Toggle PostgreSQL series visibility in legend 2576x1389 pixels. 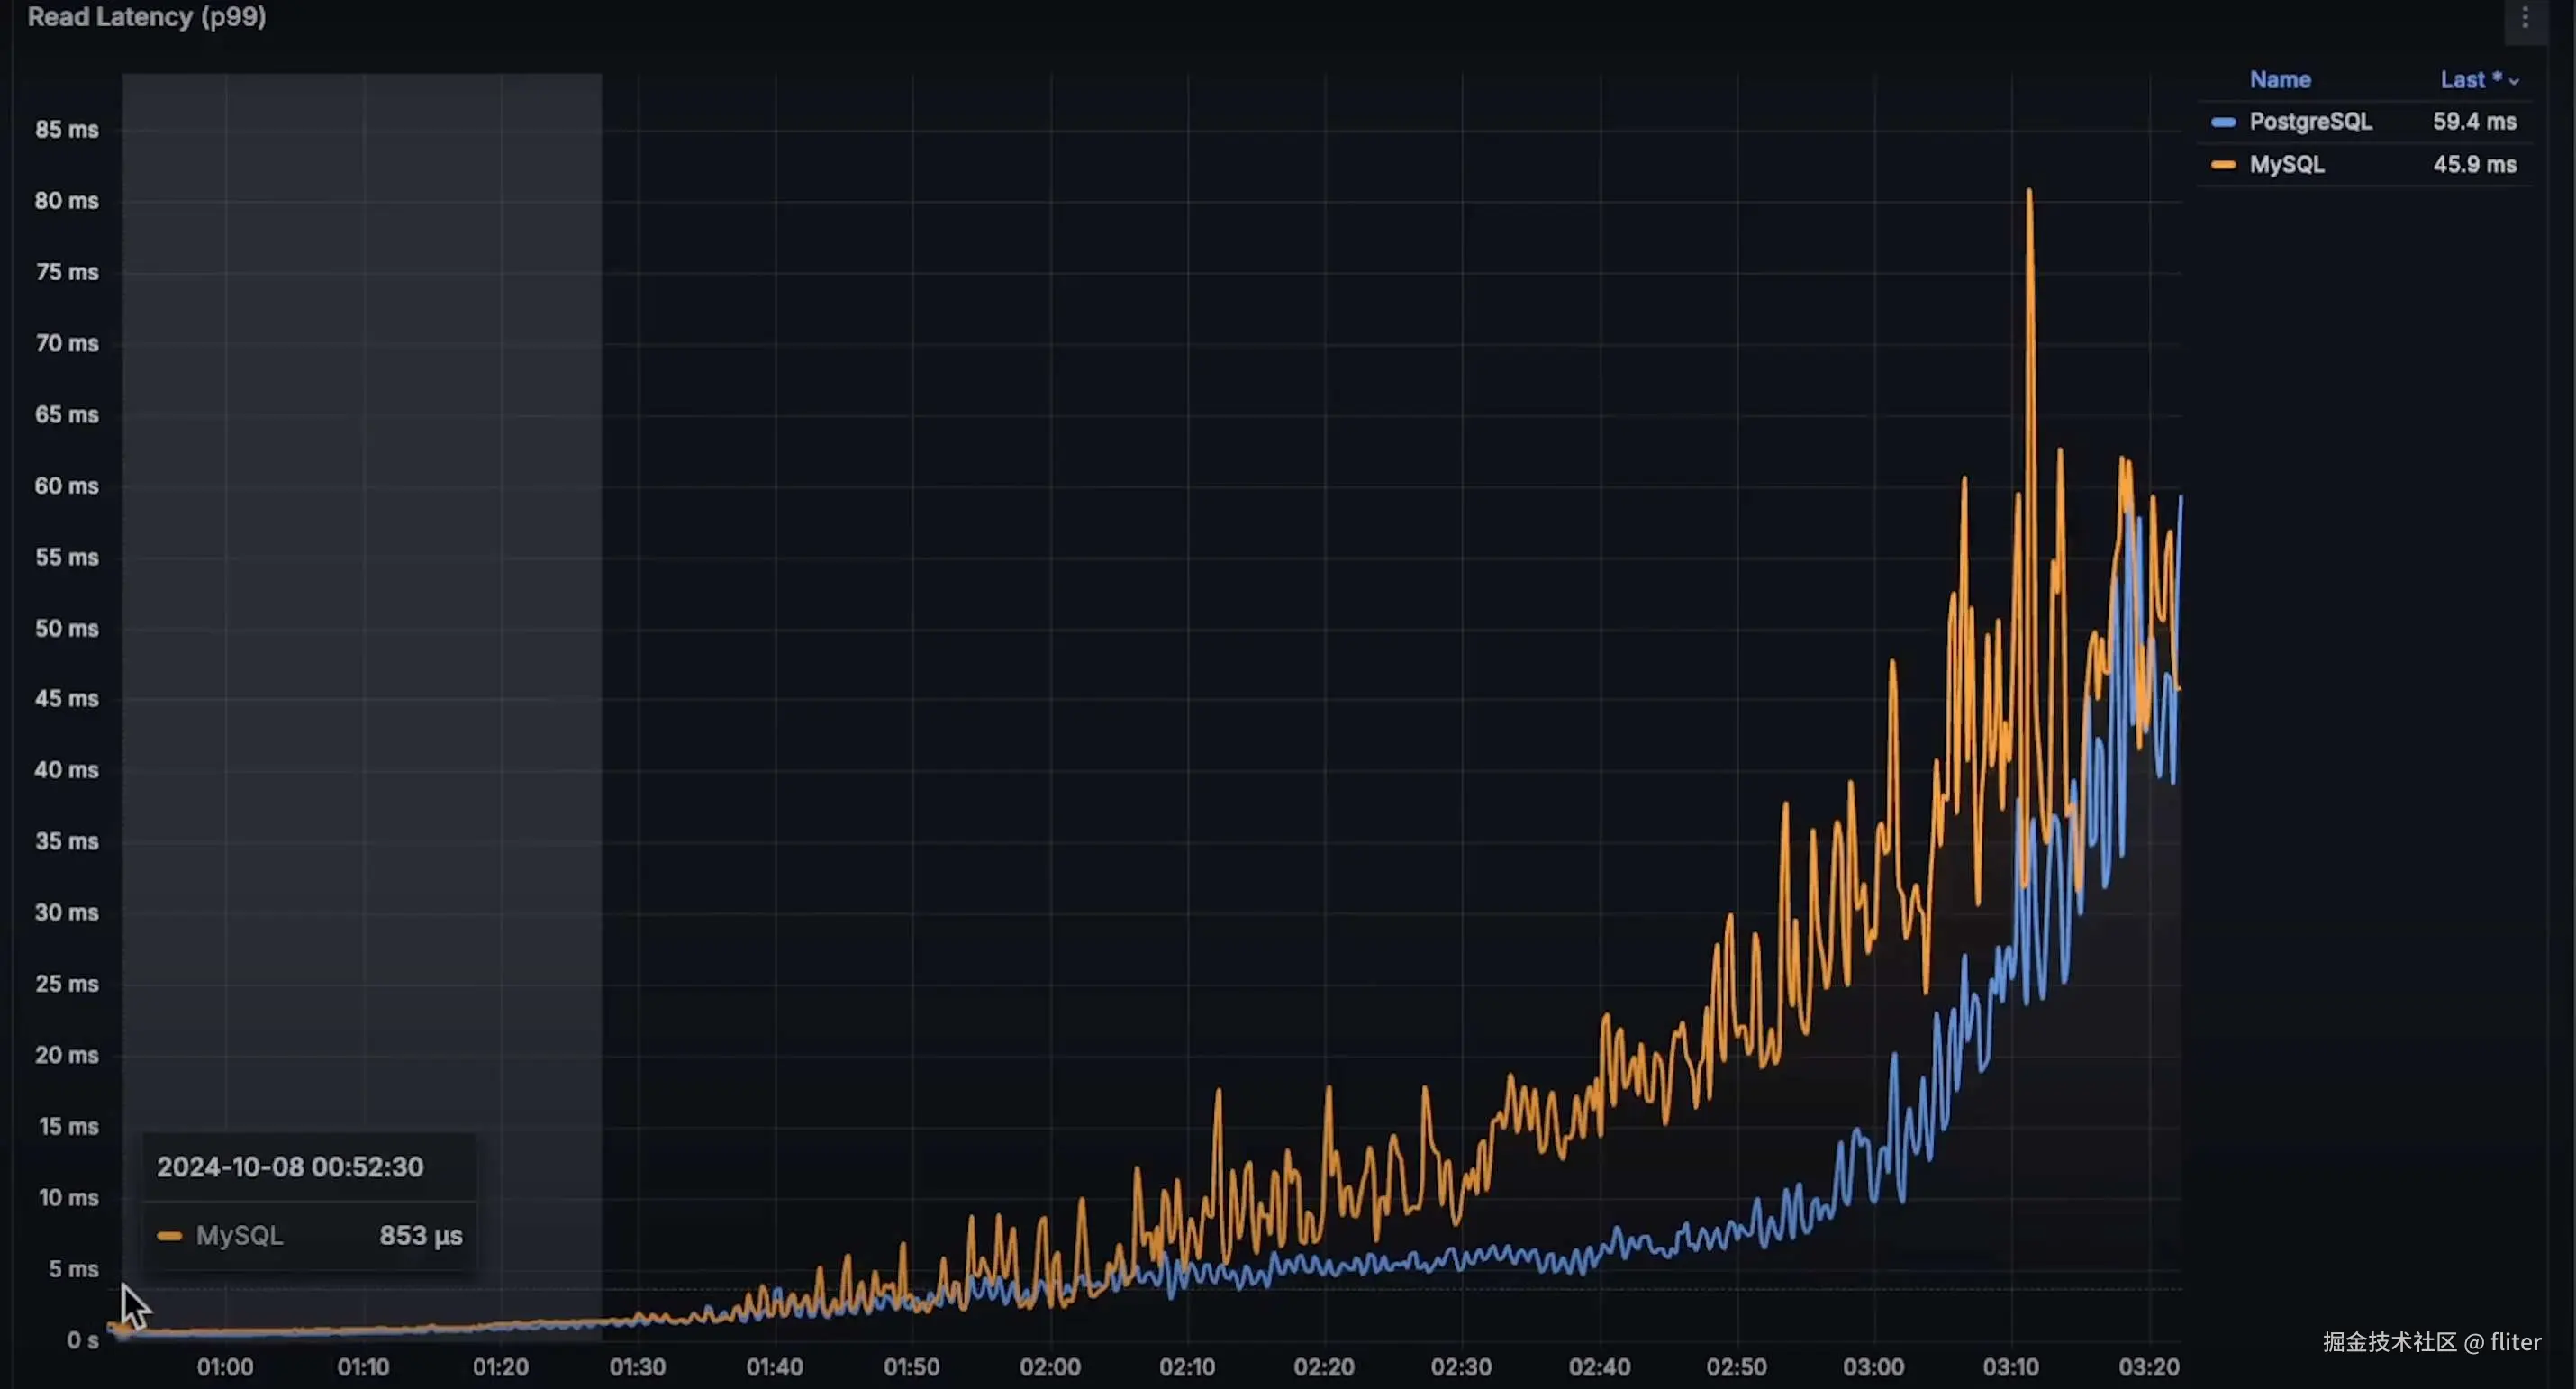click(x=2310, y=122)
